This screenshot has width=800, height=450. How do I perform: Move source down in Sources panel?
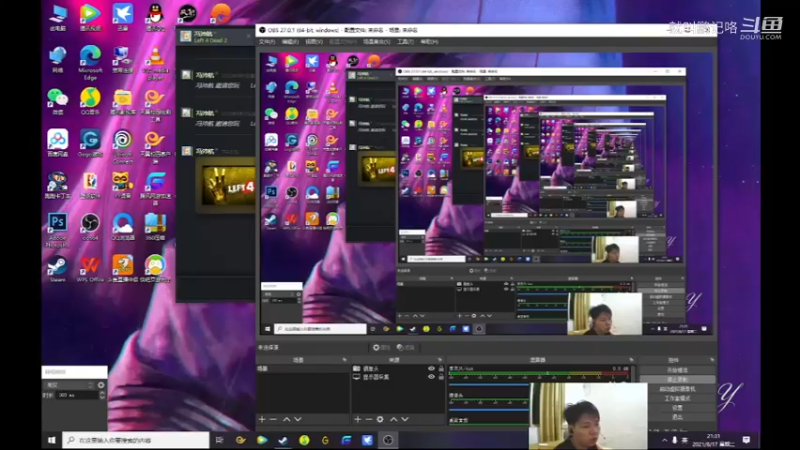405,419
